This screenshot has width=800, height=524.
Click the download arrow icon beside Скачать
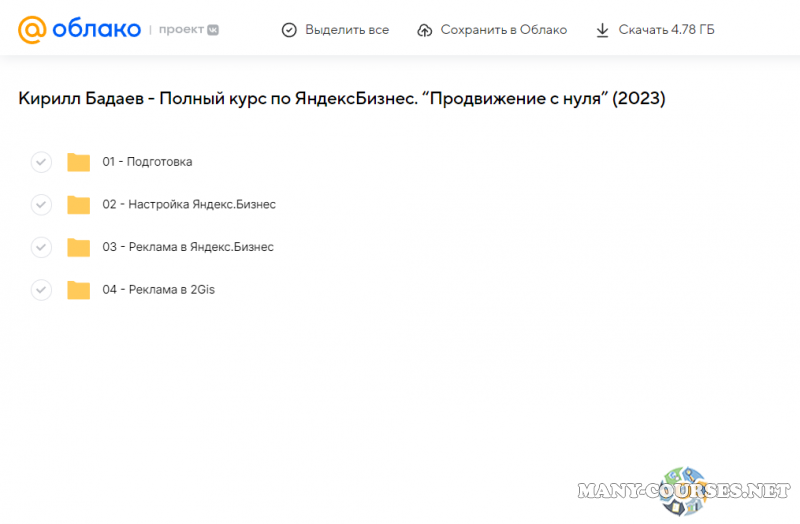602,30
